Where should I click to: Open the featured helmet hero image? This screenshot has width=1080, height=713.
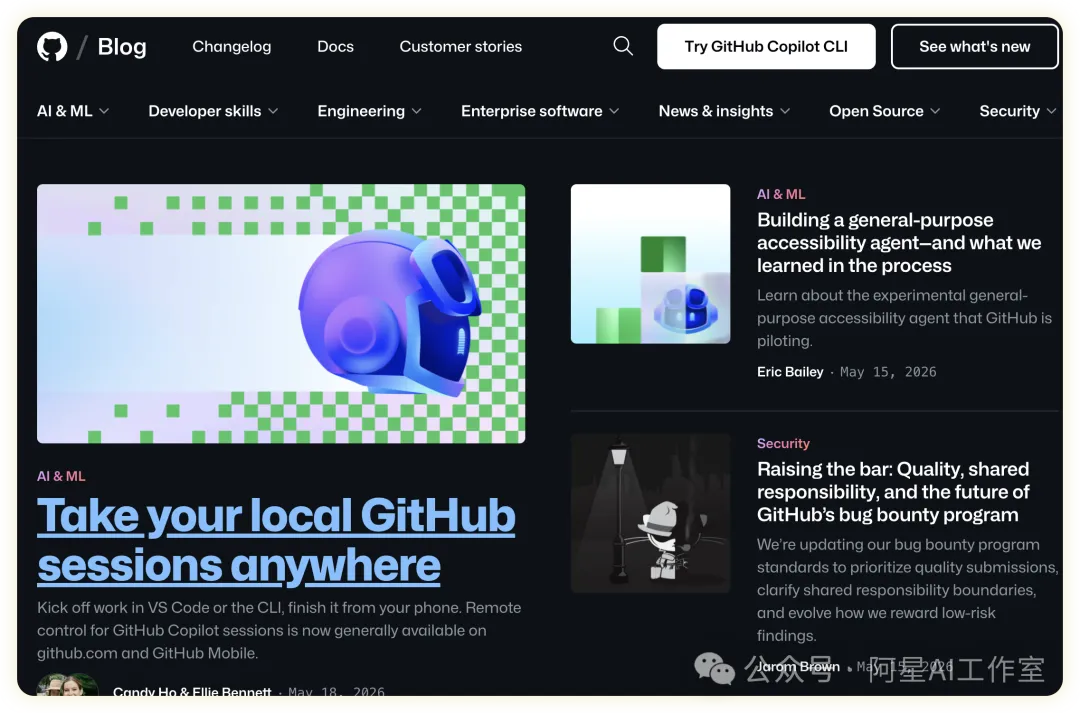[x=281, y=313]
